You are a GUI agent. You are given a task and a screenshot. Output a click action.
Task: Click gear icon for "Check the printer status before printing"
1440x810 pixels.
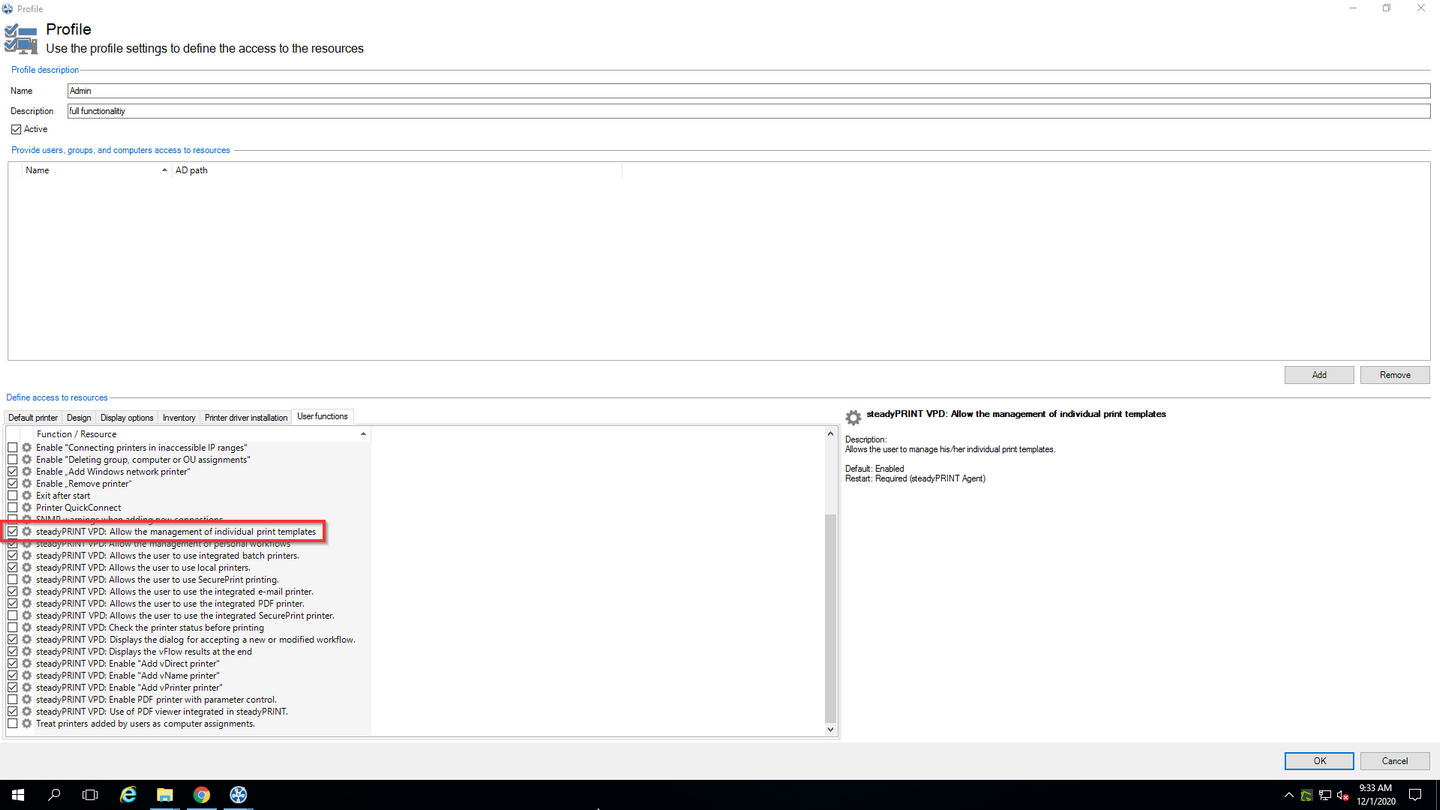(x=27, y=628)
